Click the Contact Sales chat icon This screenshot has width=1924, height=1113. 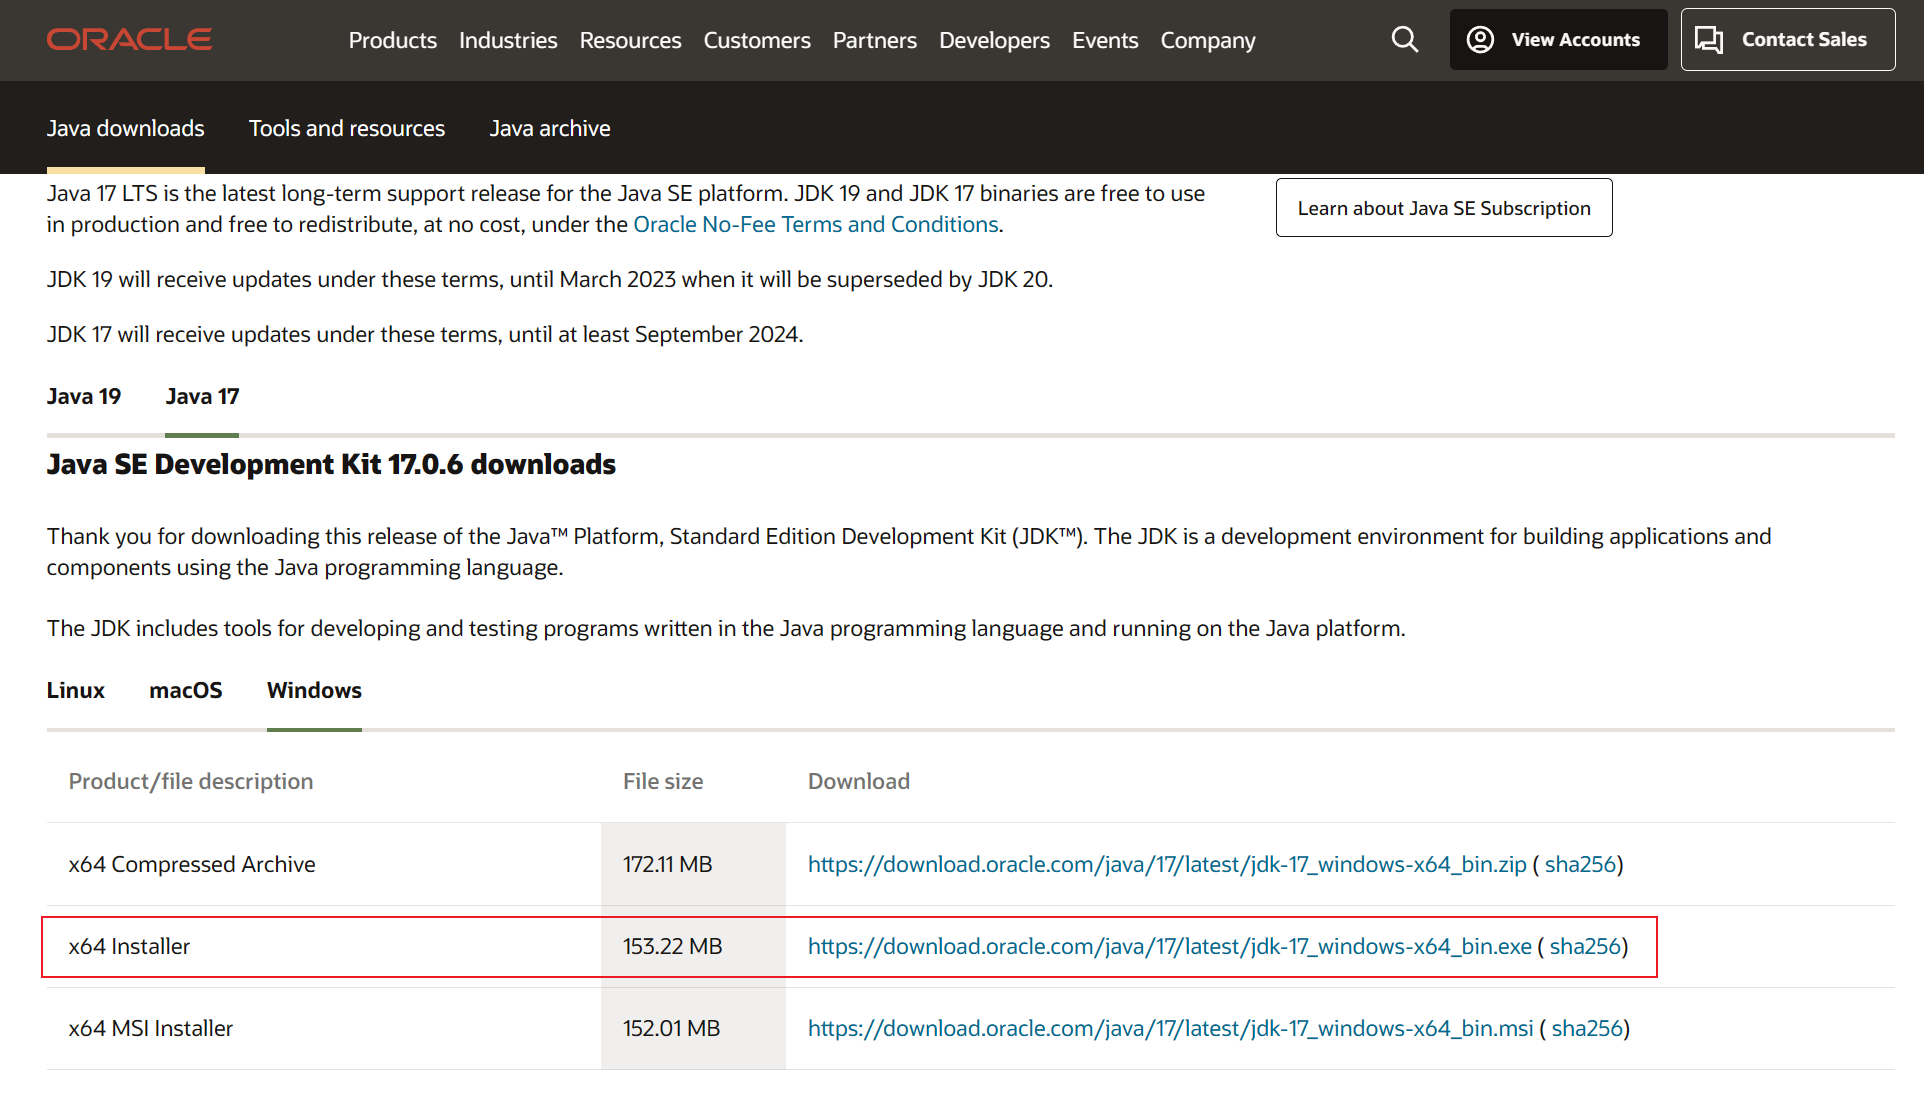tap(1709, 40)
